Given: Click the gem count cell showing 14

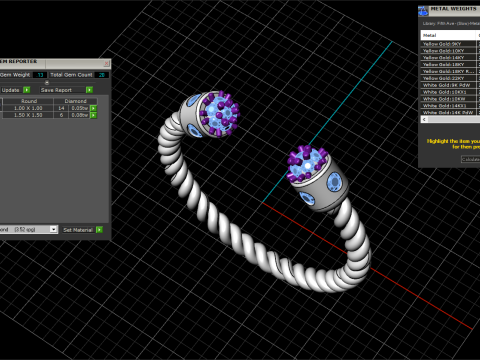Looking at the screenshot, I should pyautogui.click(x=61, y=108).
